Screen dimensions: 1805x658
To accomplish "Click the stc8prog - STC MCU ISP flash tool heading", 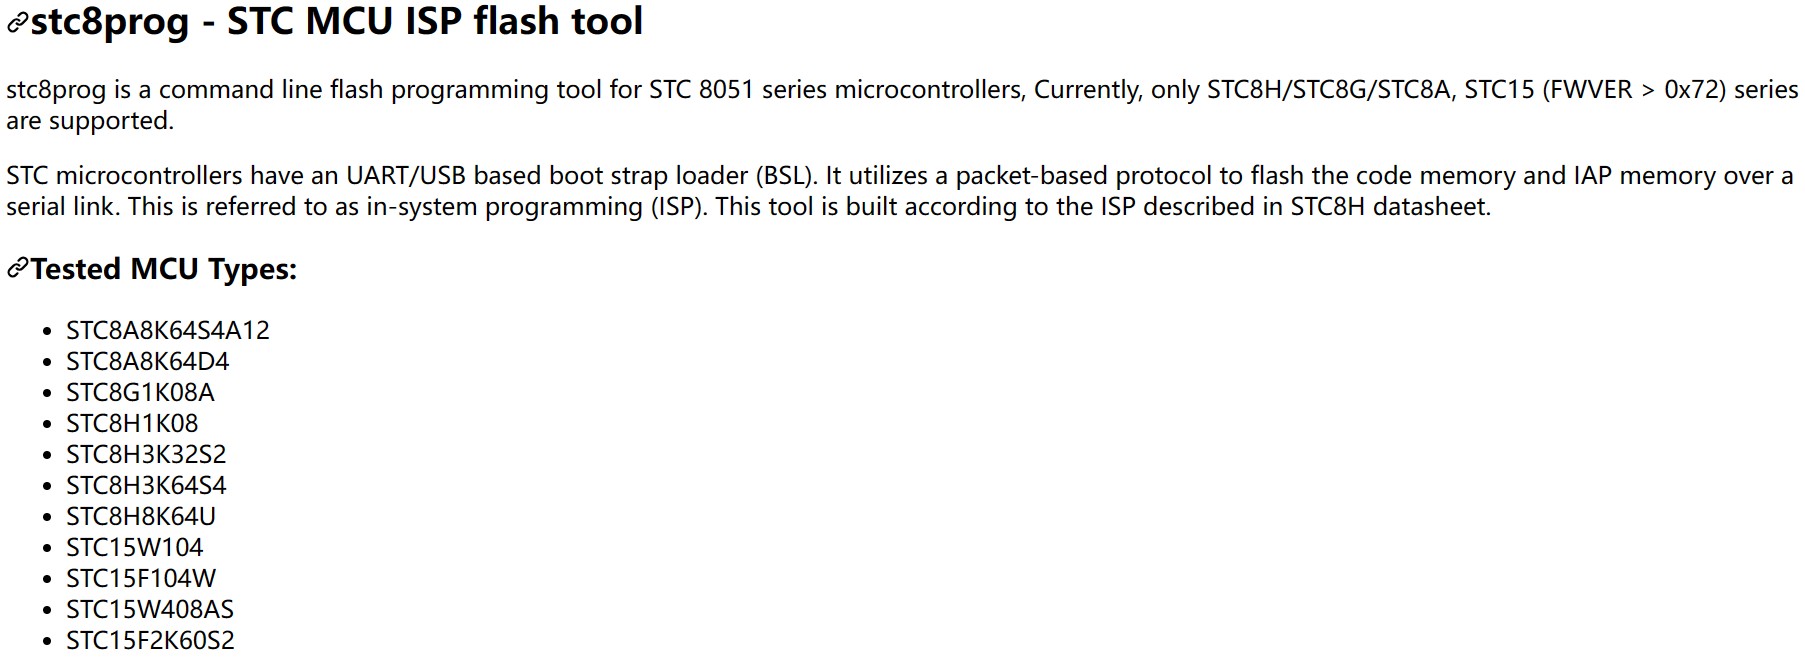I will tap(336, 22).
